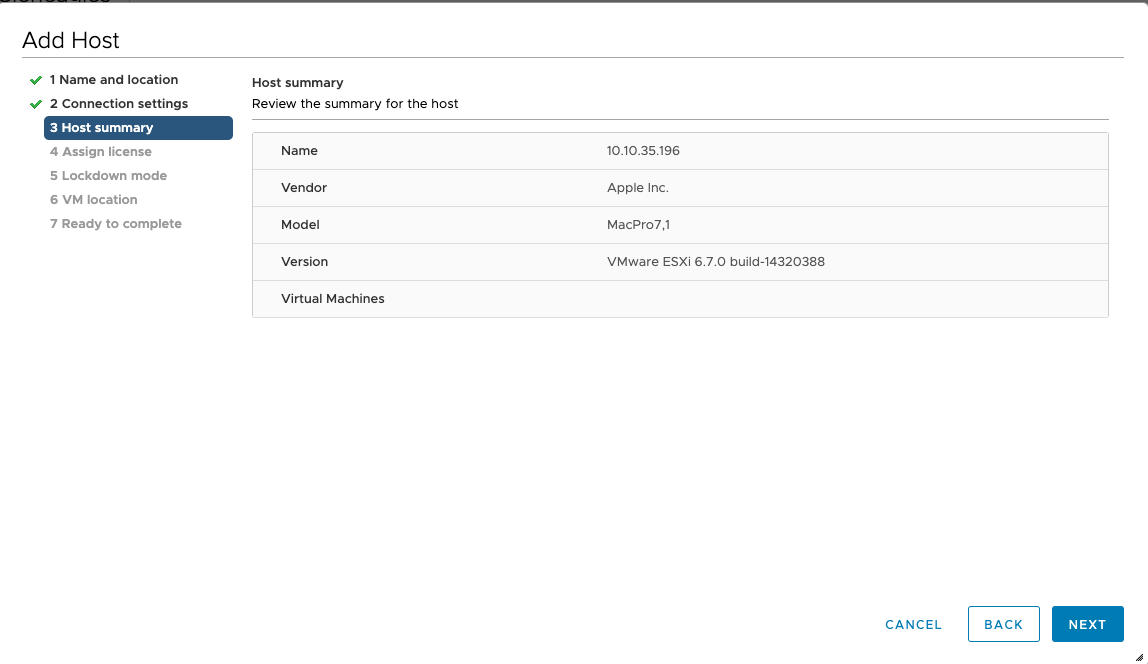Click green checkmark beside Connection settings
1148x664 pixels.
pyautogui.click(x=36, y=104)
